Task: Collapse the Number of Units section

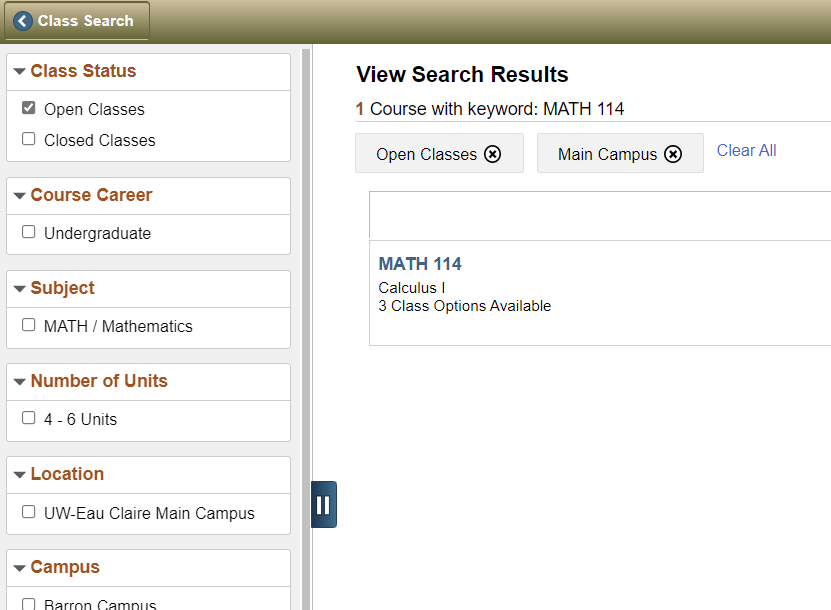Action: [x=19, y=382]
